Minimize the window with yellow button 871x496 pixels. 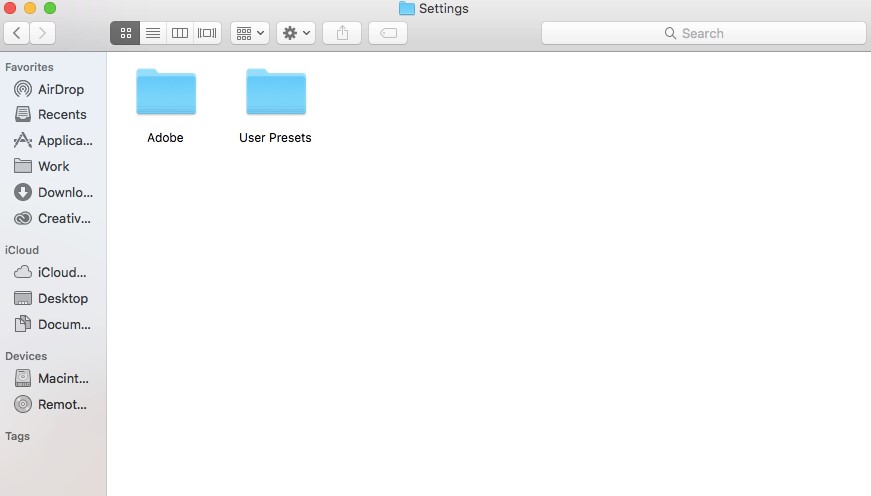tap(30, 8)
